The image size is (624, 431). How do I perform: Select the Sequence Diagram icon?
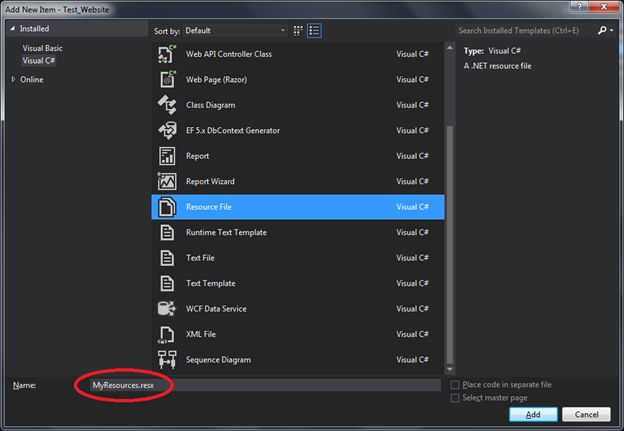(x=167, y=360)
